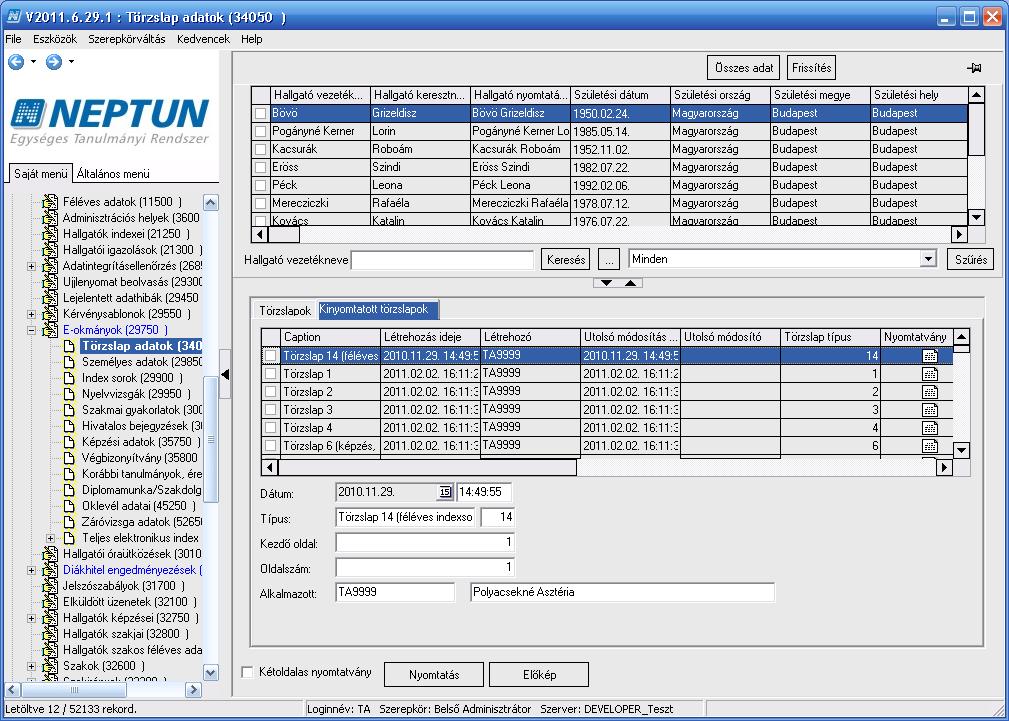Image resolution: width=1009 pixels, height=721 pixels.
Task: Open Nyomtatvány document icon in Törzslap 1 row
Action: pyautogui.click(x=930, y=373)
